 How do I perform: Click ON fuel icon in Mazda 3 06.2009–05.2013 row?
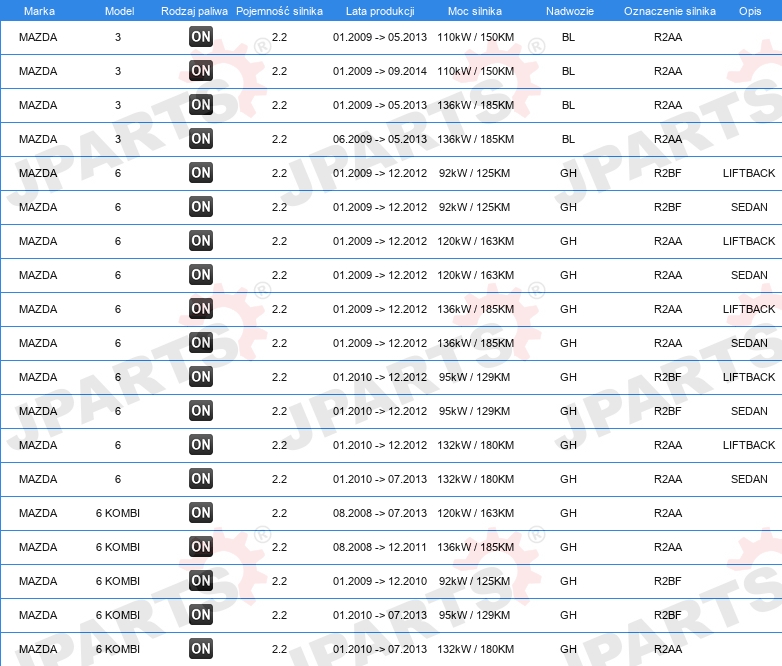(201, 139)
